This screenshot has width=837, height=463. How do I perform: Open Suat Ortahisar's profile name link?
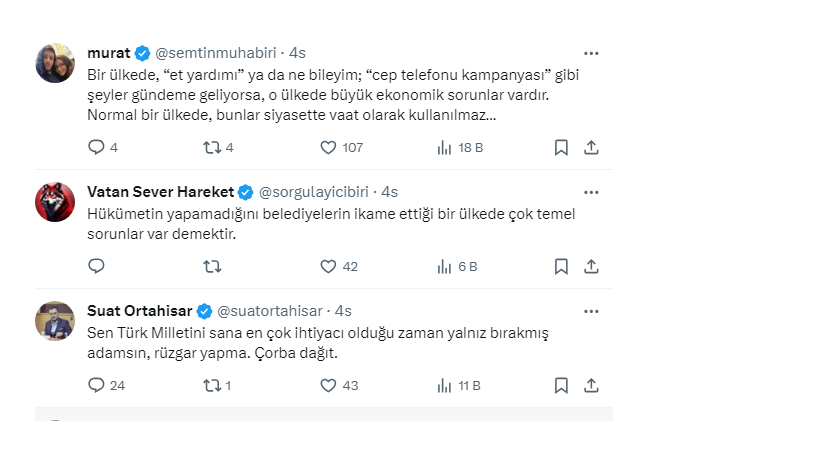[140, 310]
